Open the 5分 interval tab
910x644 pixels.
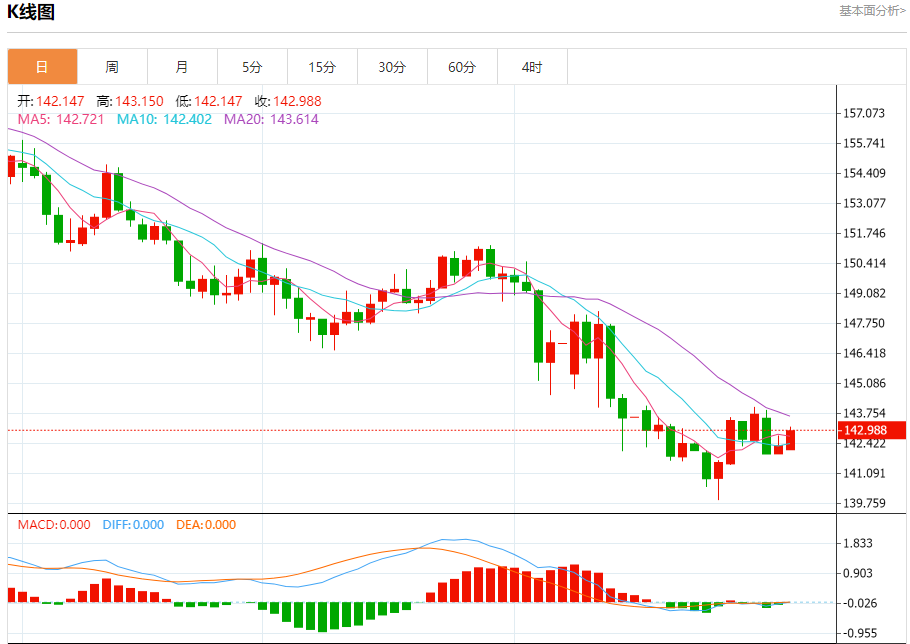click(x=252, y=67)
